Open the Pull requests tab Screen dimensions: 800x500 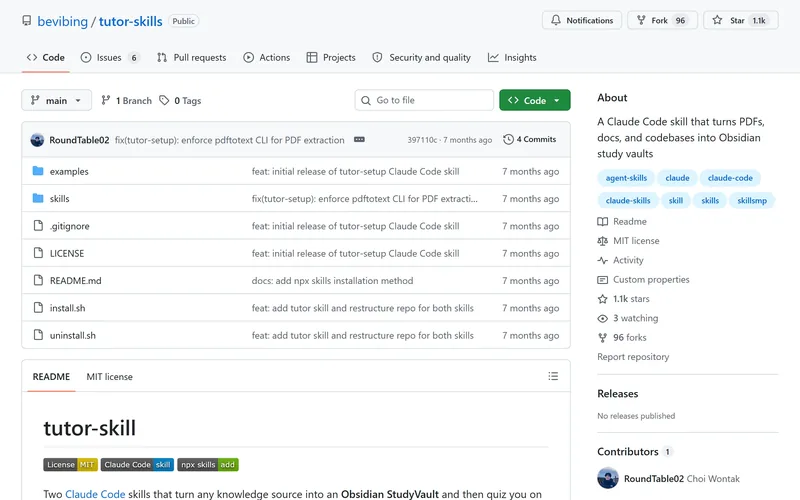[x=192, y=58]
